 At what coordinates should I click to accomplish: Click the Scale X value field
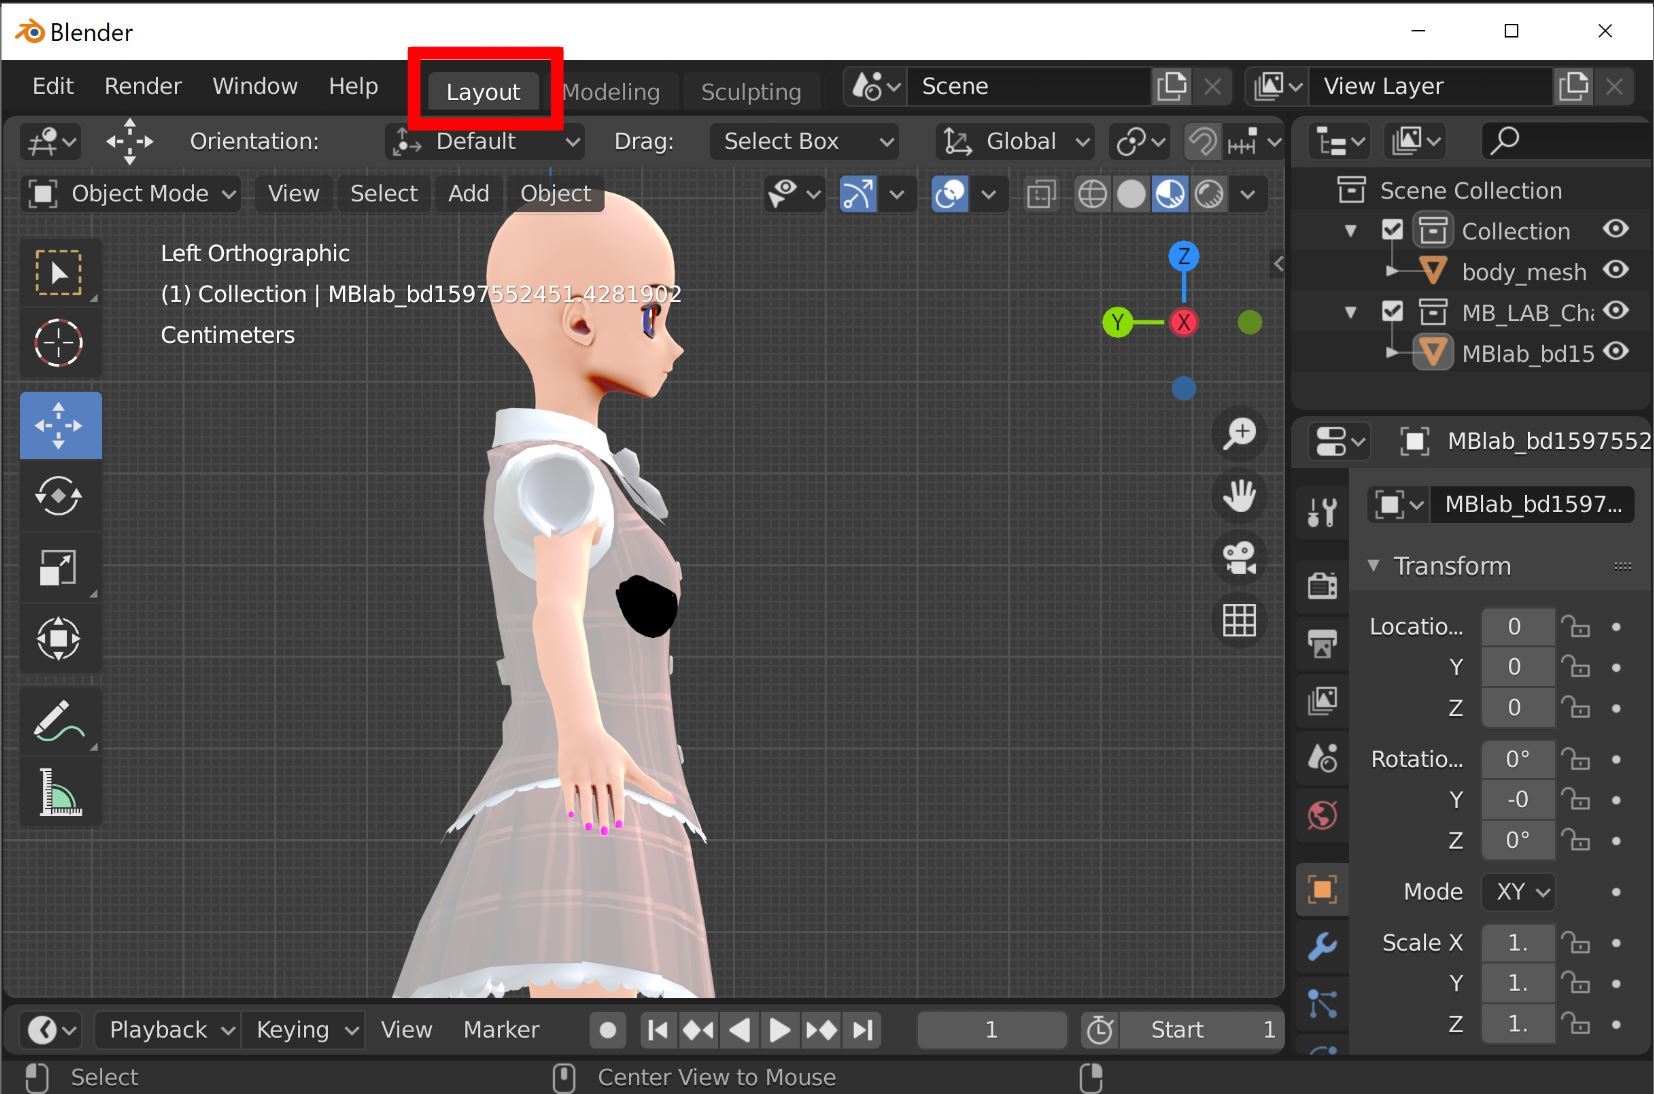pyautogui.click(x=1516, y=943)
